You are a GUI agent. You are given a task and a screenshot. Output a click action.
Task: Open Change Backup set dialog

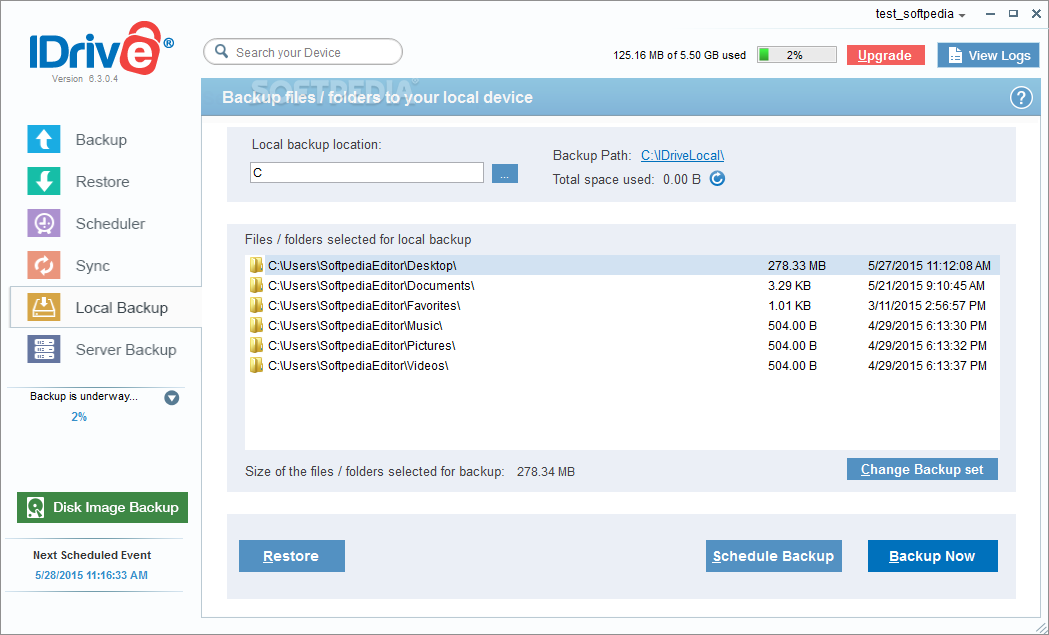[921, 468]
